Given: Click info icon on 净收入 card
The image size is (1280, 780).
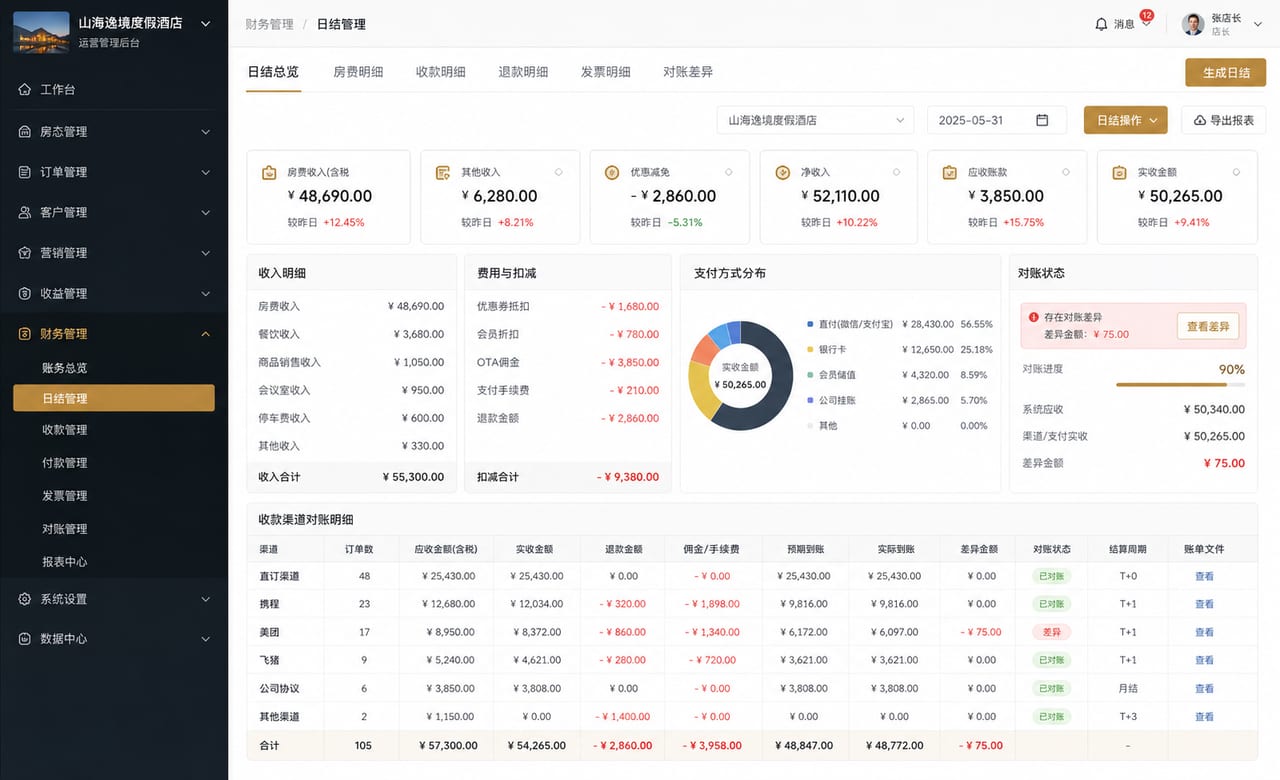Looking at the screenshot, I should pyautogui.click(x=897, y=172).
